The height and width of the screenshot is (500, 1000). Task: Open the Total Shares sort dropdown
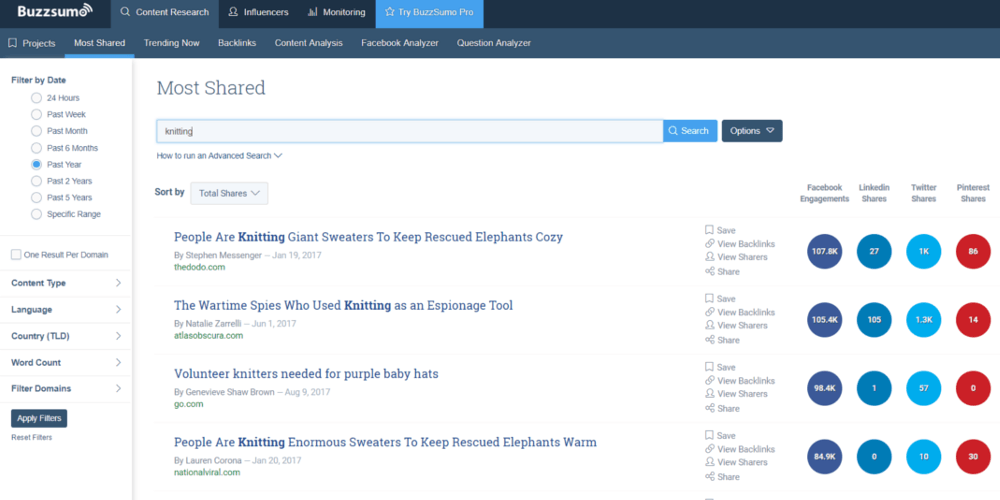pos(229,193)
